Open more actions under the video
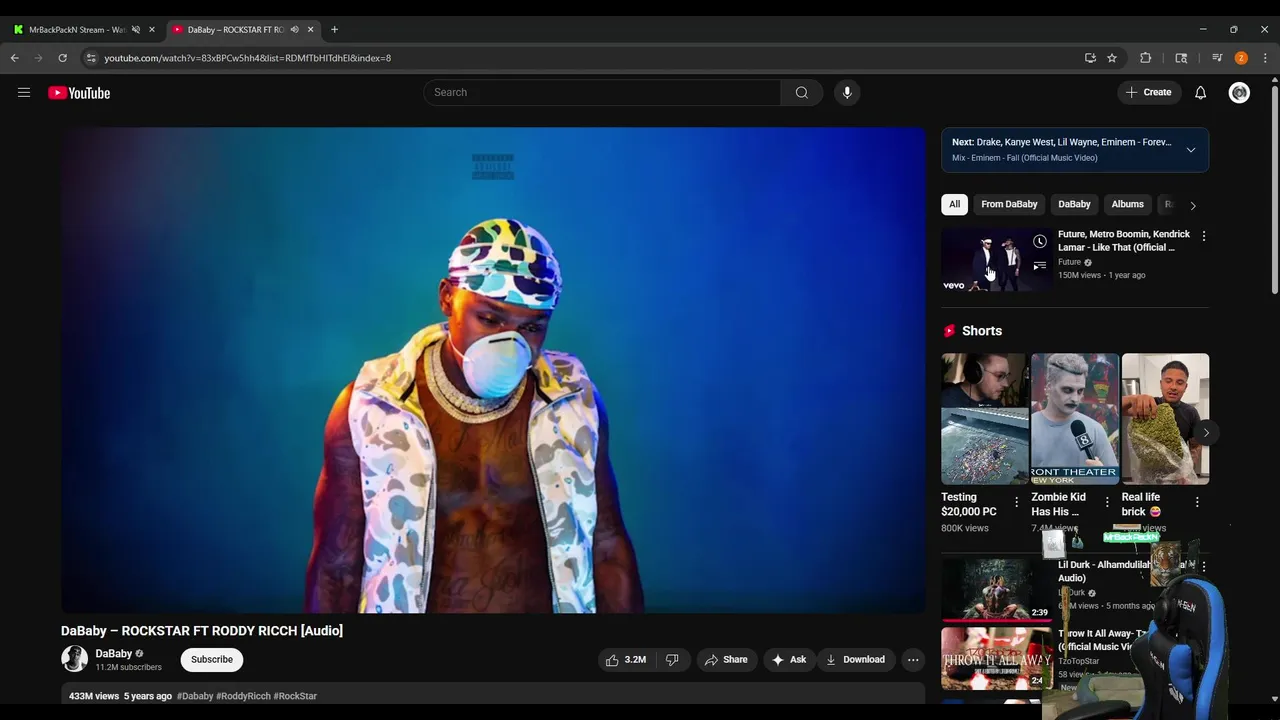 912,660
